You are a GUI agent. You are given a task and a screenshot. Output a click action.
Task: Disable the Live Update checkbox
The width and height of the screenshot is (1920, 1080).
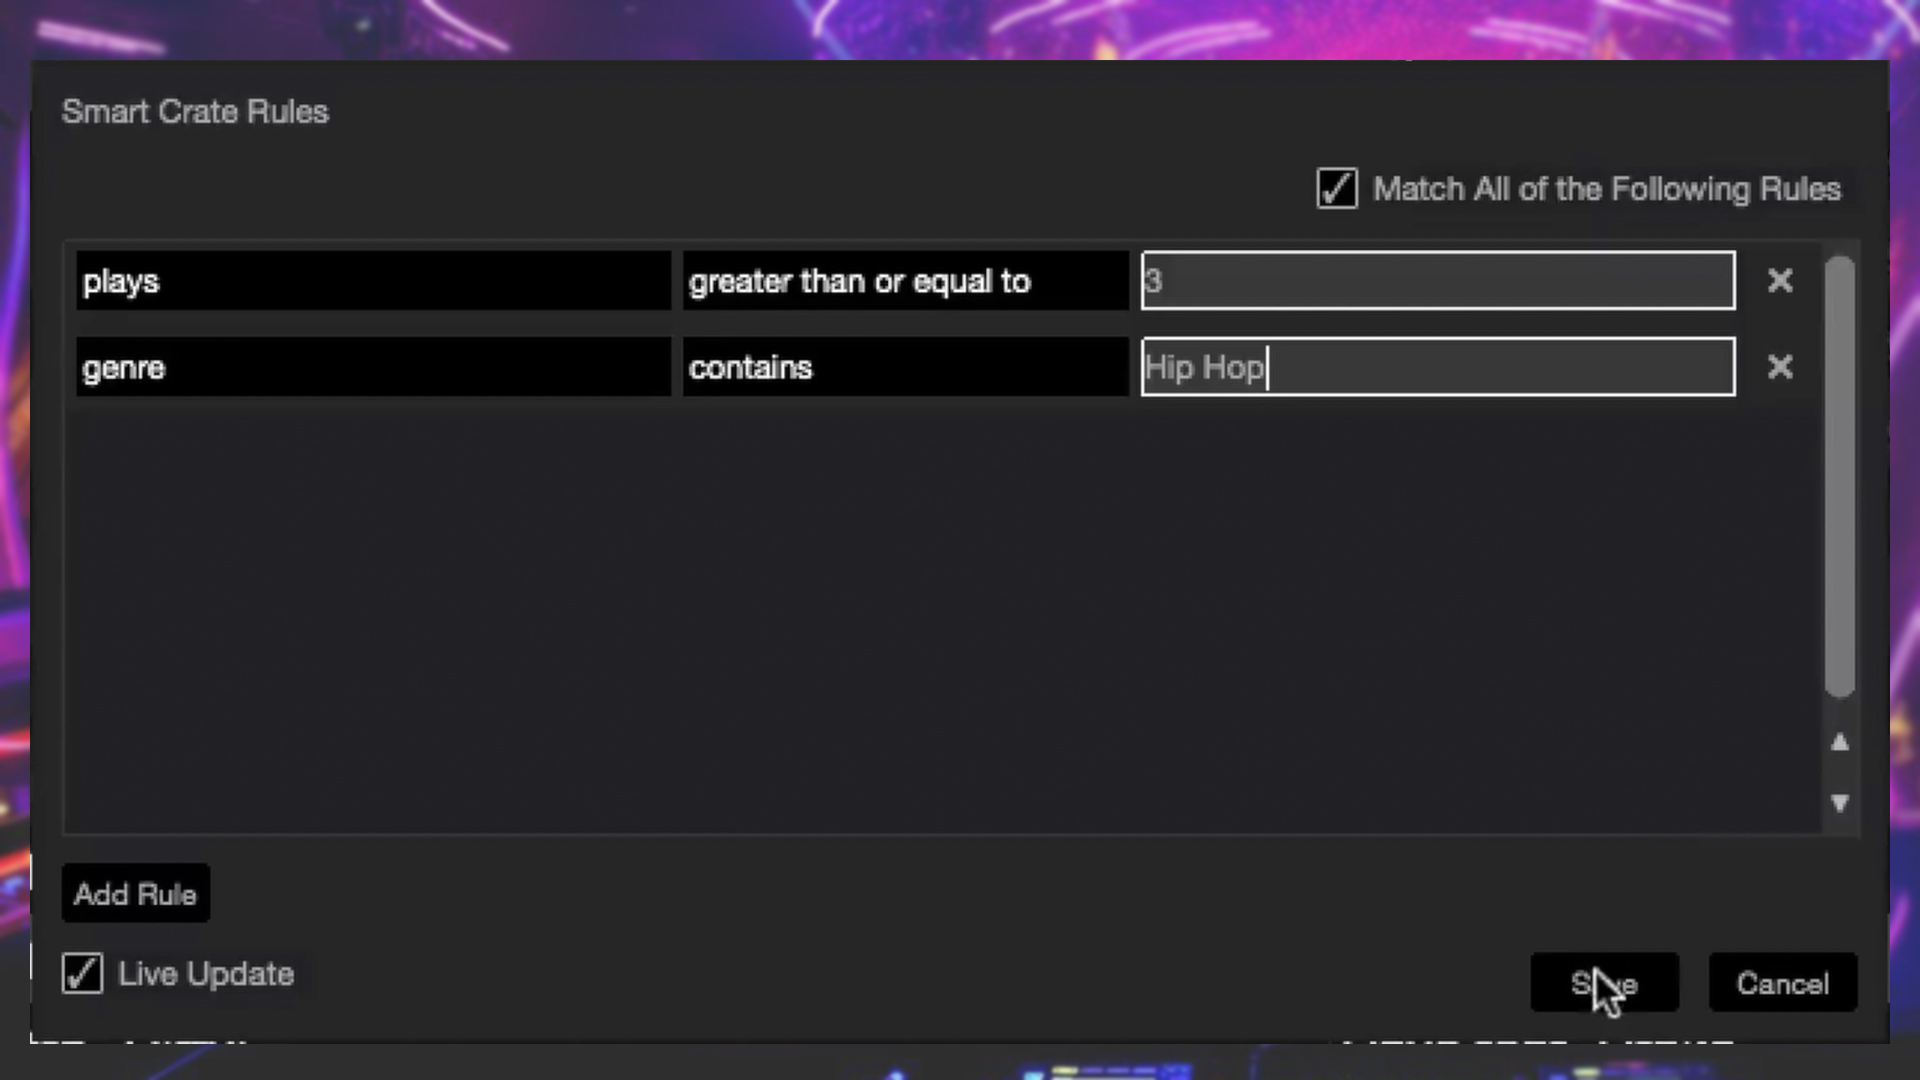tap(82, 973)
